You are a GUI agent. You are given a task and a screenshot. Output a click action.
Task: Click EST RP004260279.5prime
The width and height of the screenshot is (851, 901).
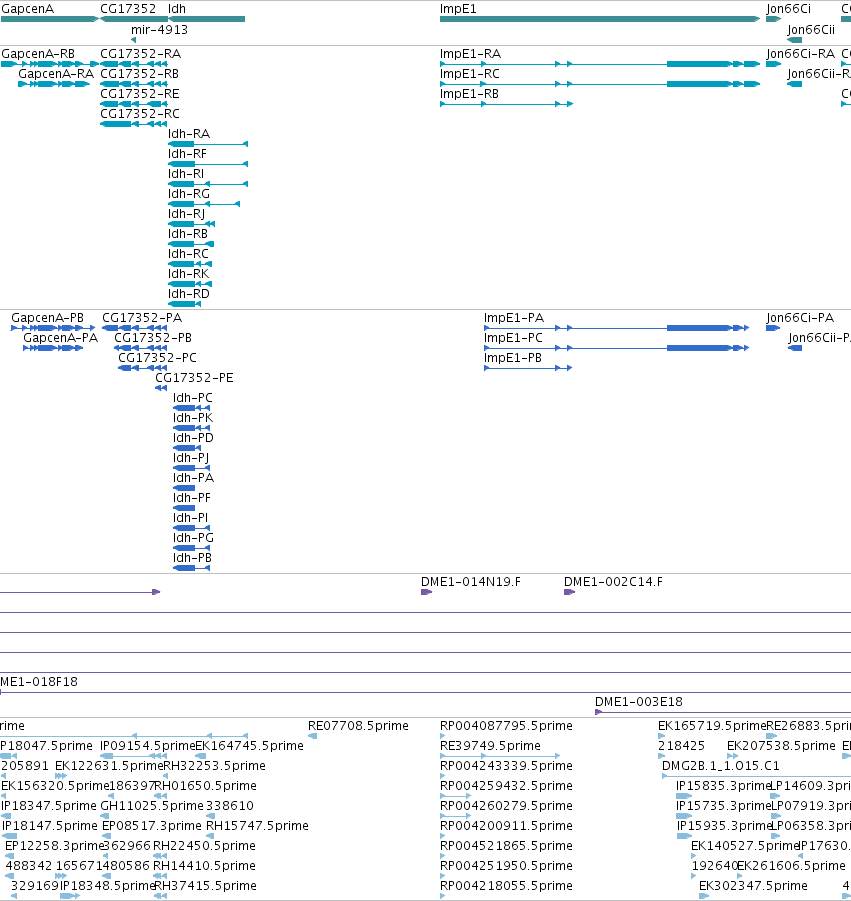[455, 816]
